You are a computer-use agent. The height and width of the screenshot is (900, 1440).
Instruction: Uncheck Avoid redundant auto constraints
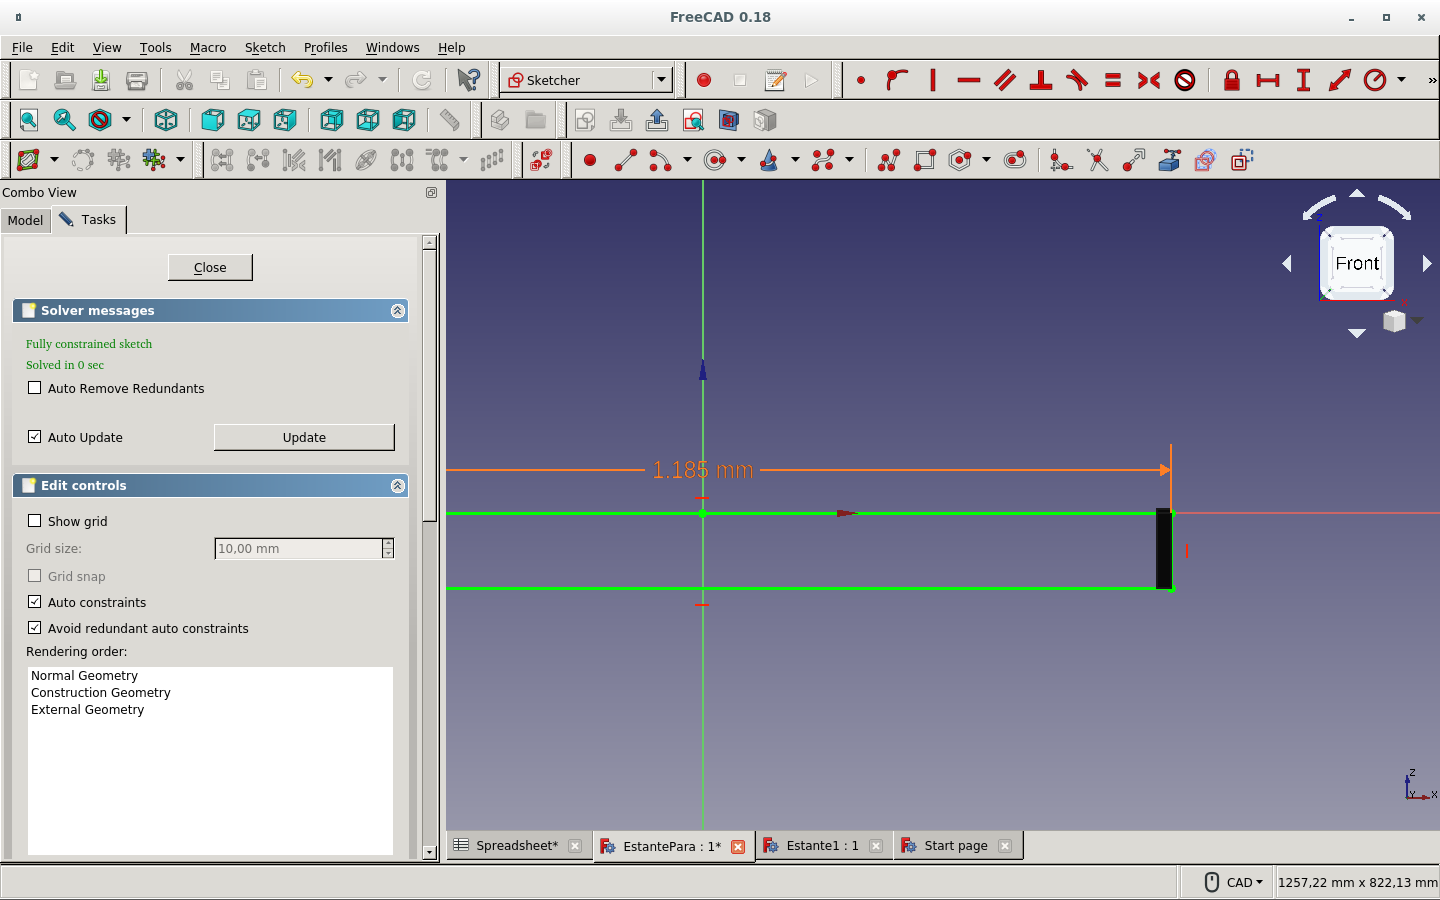[35, 628]
